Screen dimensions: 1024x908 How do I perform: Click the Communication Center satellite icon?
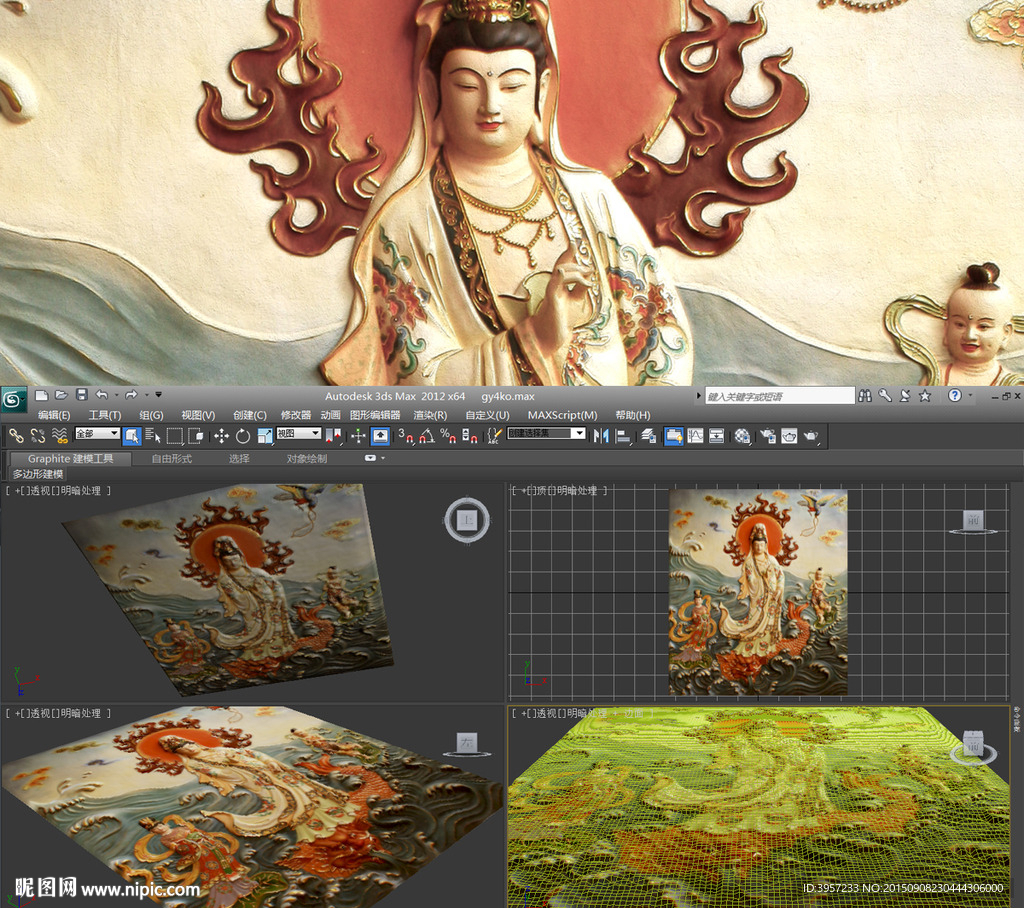coord(905,395)
